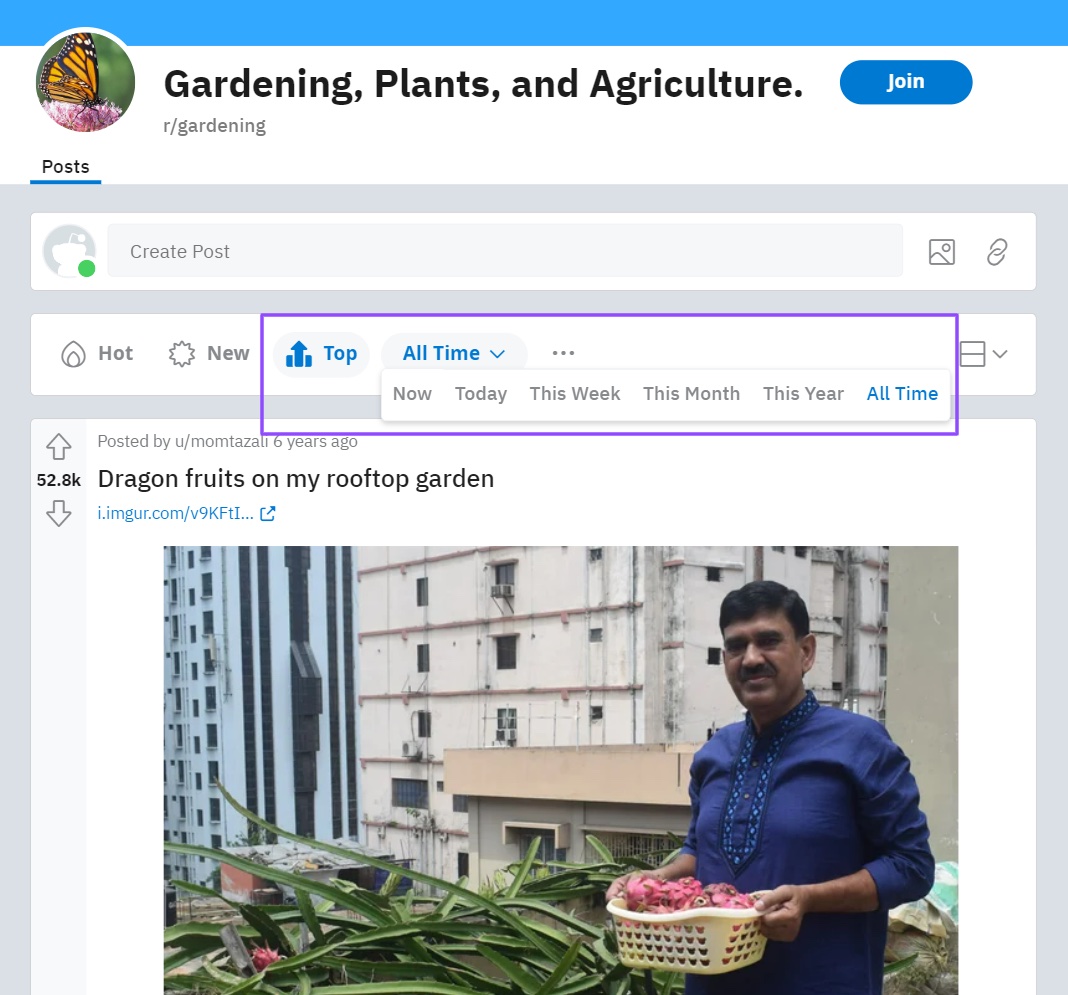
Task: Switch to the Posts tab
Action: click(65, 166)
